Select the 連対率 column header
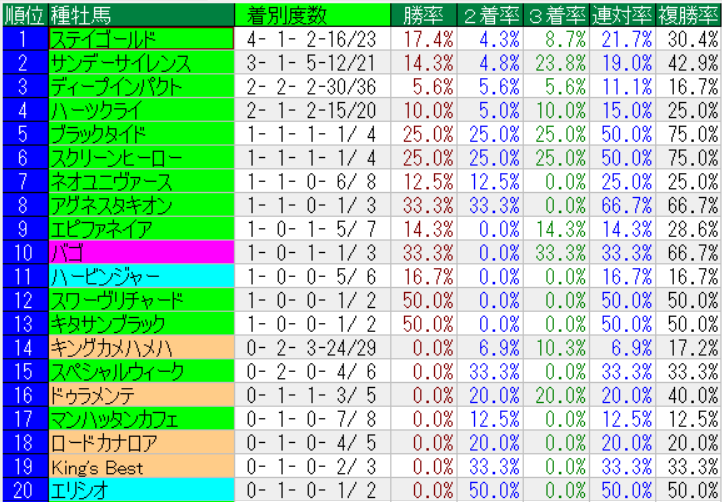This screenshot has height=502, width=722. click(622, 14)
